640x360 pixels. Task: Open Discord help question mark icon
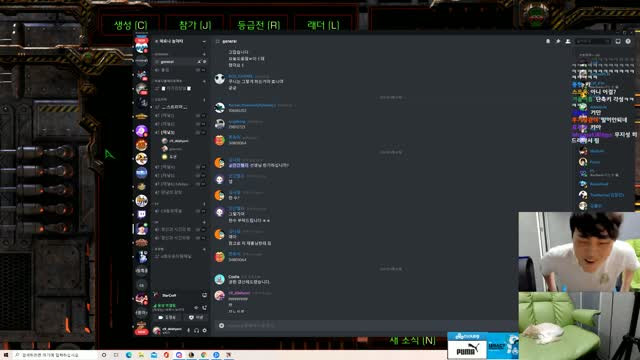tap(628, 41)
